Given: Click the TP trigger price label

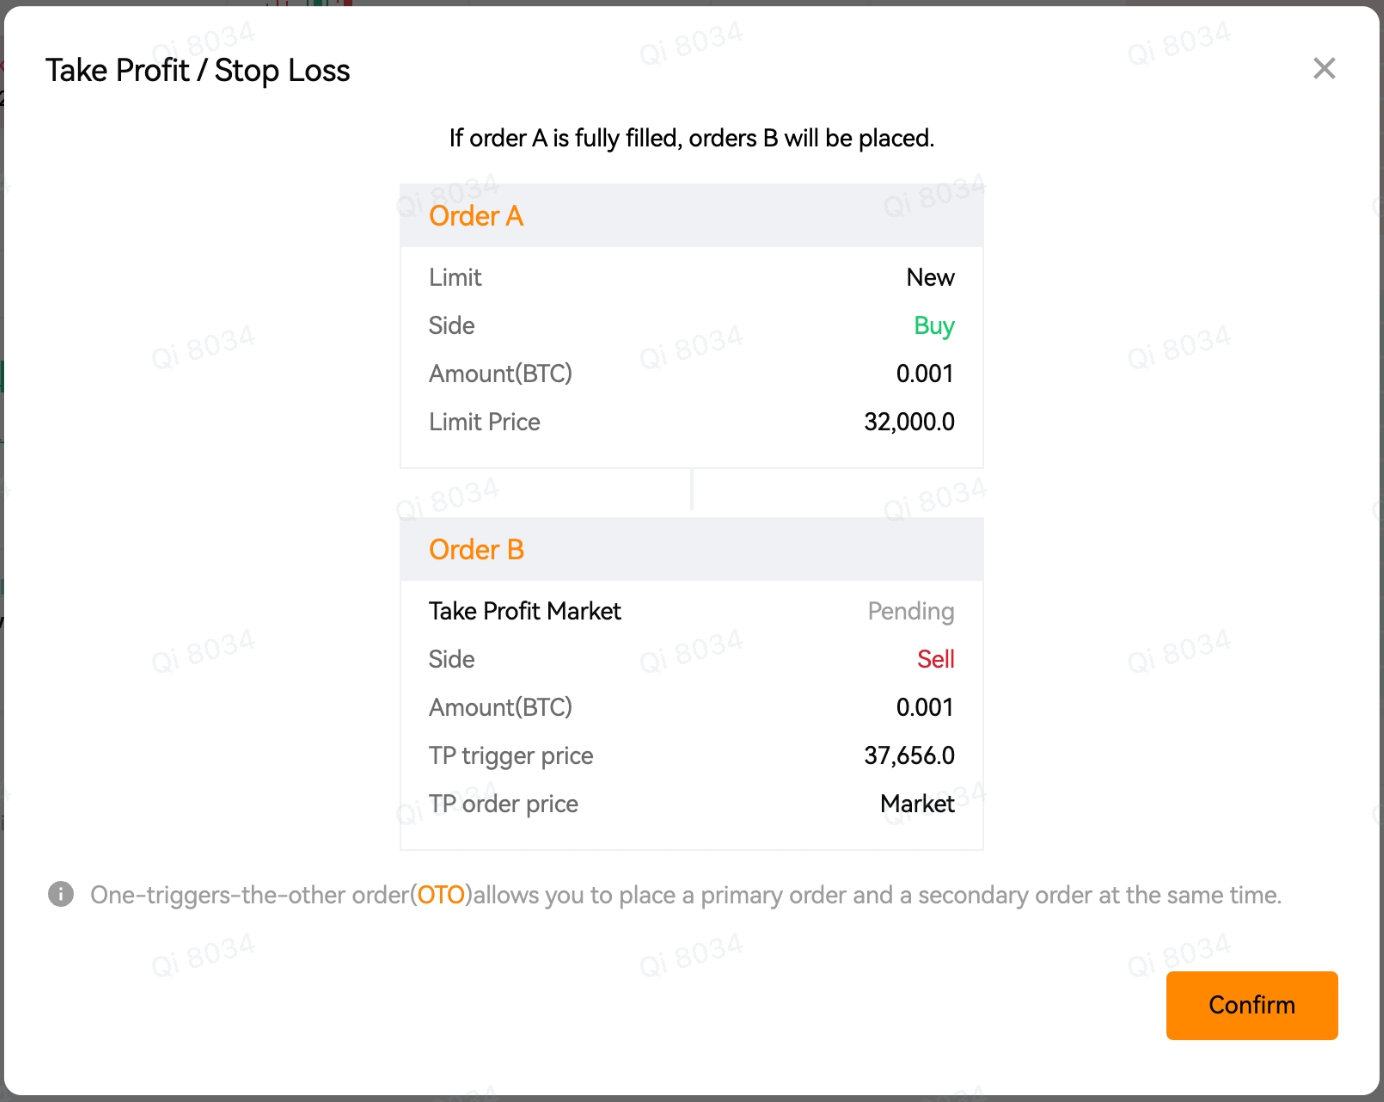Looking at the screenshot, I should tap(511, 756).
